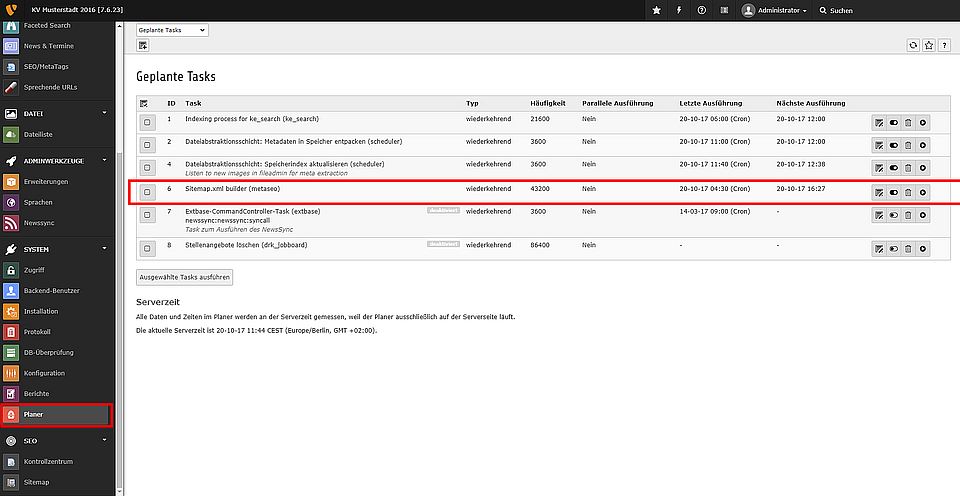The image size is (960, 496).
Task: Open the flush caches lightning icon
Action: click(x=679, y=10)
